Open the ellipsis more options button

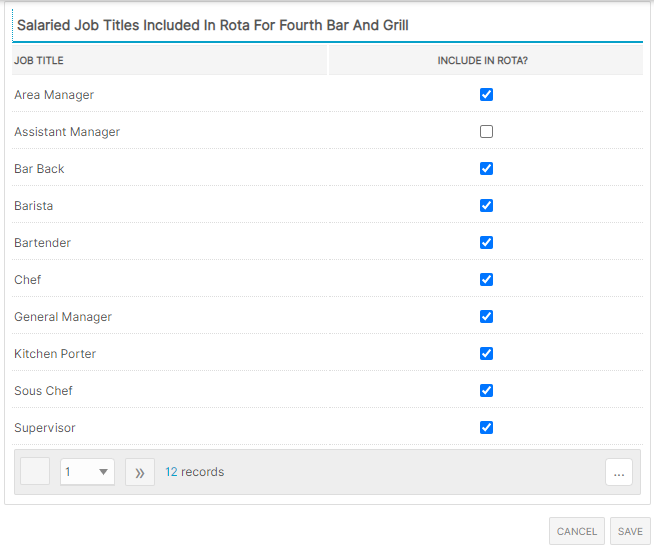point(619,473)
